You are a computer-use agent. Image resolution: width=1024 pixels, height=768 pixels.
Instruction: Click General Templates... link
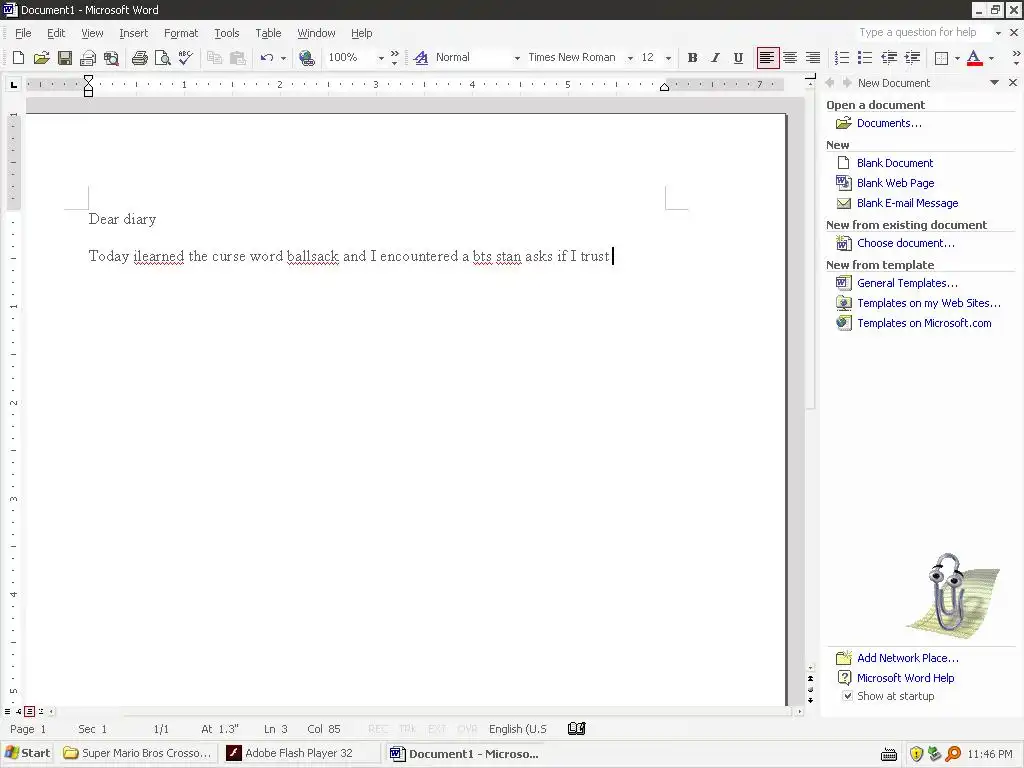tap(907, 283)
